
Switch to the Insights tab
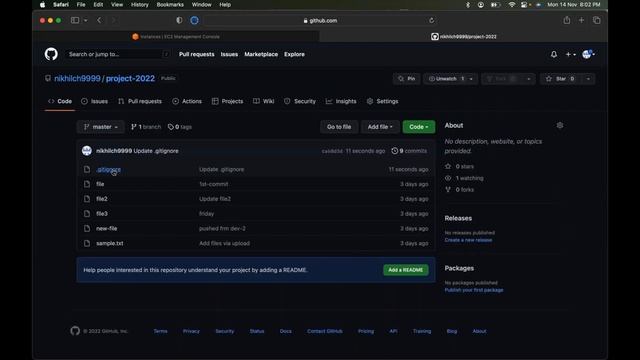341,101
